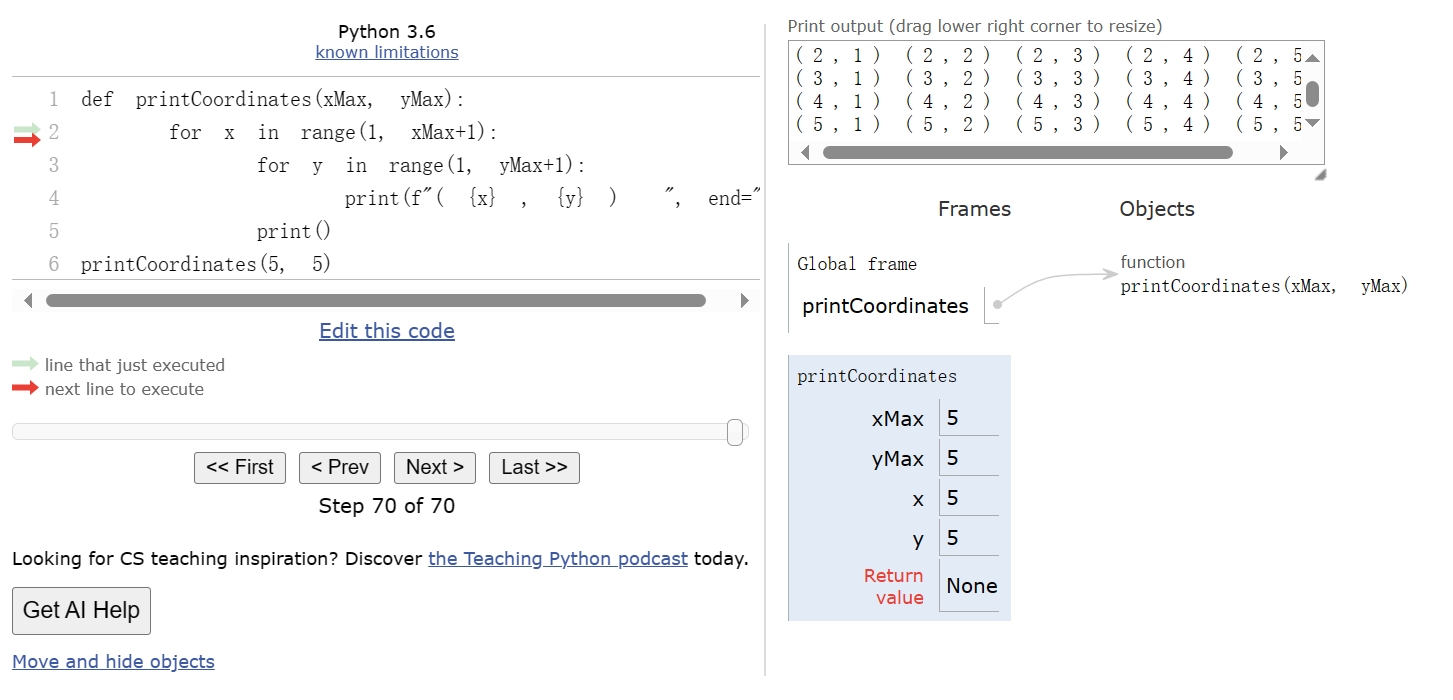Click the Return value None cell
Screen dimensions: 1453x700
972,586
